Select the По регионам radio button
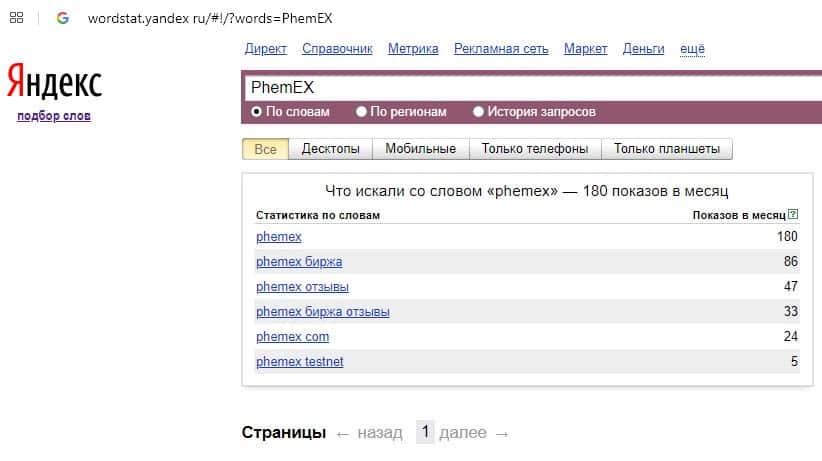 tap(361, 112)
